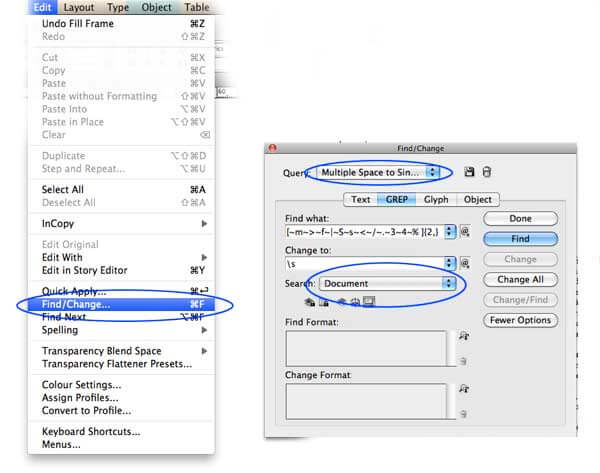Click the Change All button

pos(520,279)
